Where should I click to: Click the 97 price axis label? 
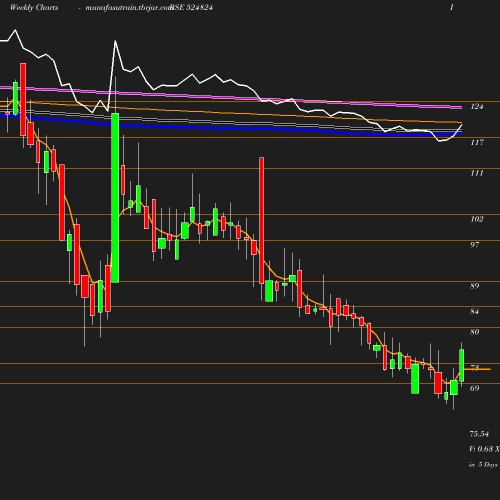[x=475, y=245]
